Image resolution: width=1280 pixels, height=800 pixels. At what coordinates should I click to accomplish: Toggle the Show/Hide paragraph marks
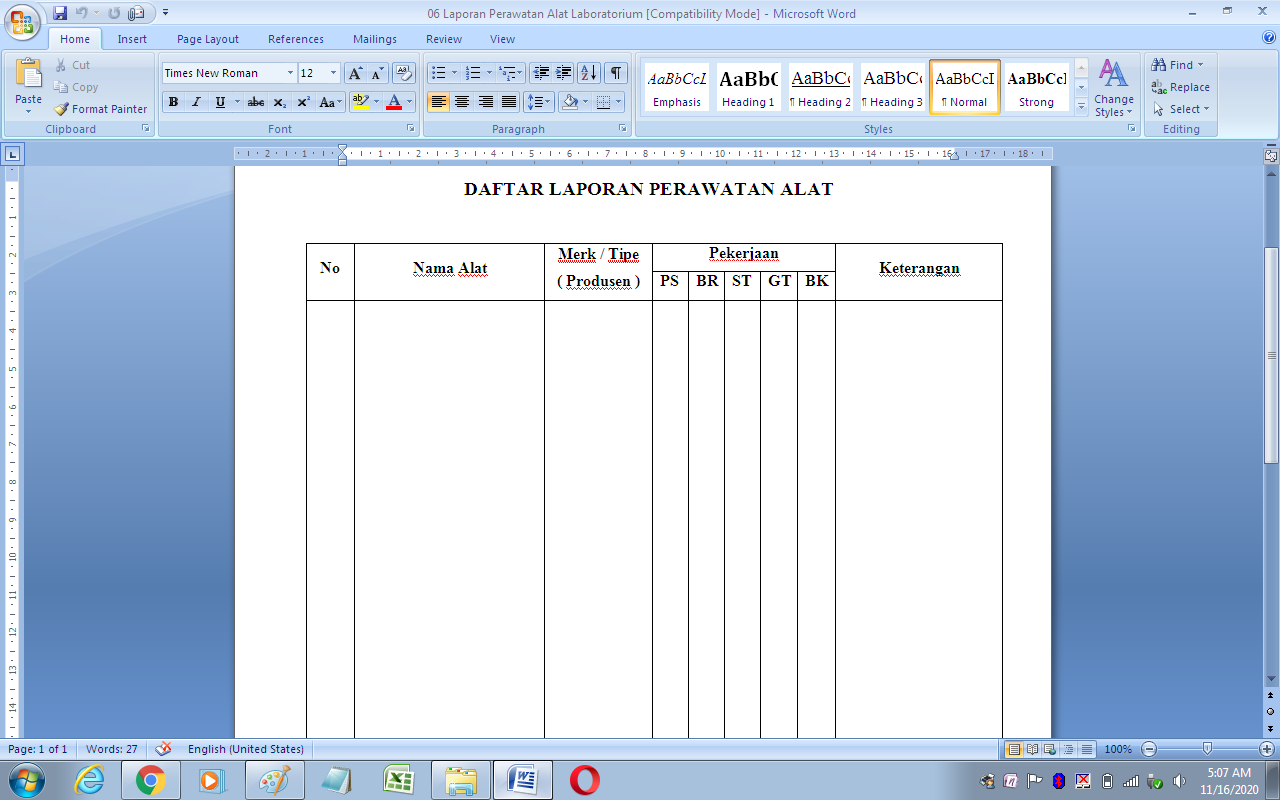[618, 71]
